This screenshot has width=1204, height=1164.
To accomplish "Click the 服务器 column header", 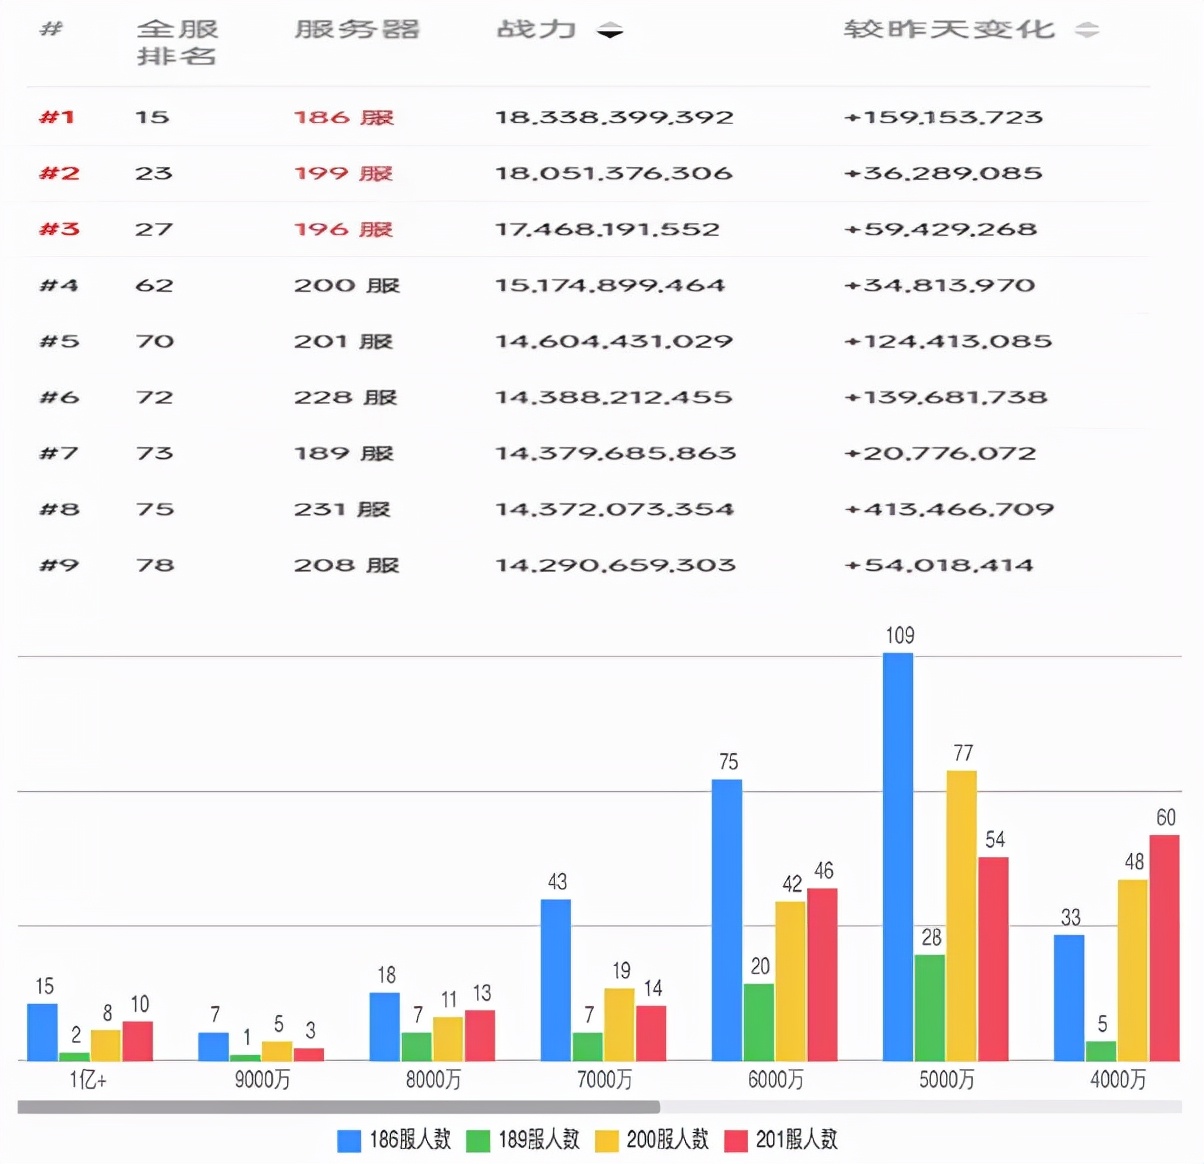I will (x=357, y=29).
